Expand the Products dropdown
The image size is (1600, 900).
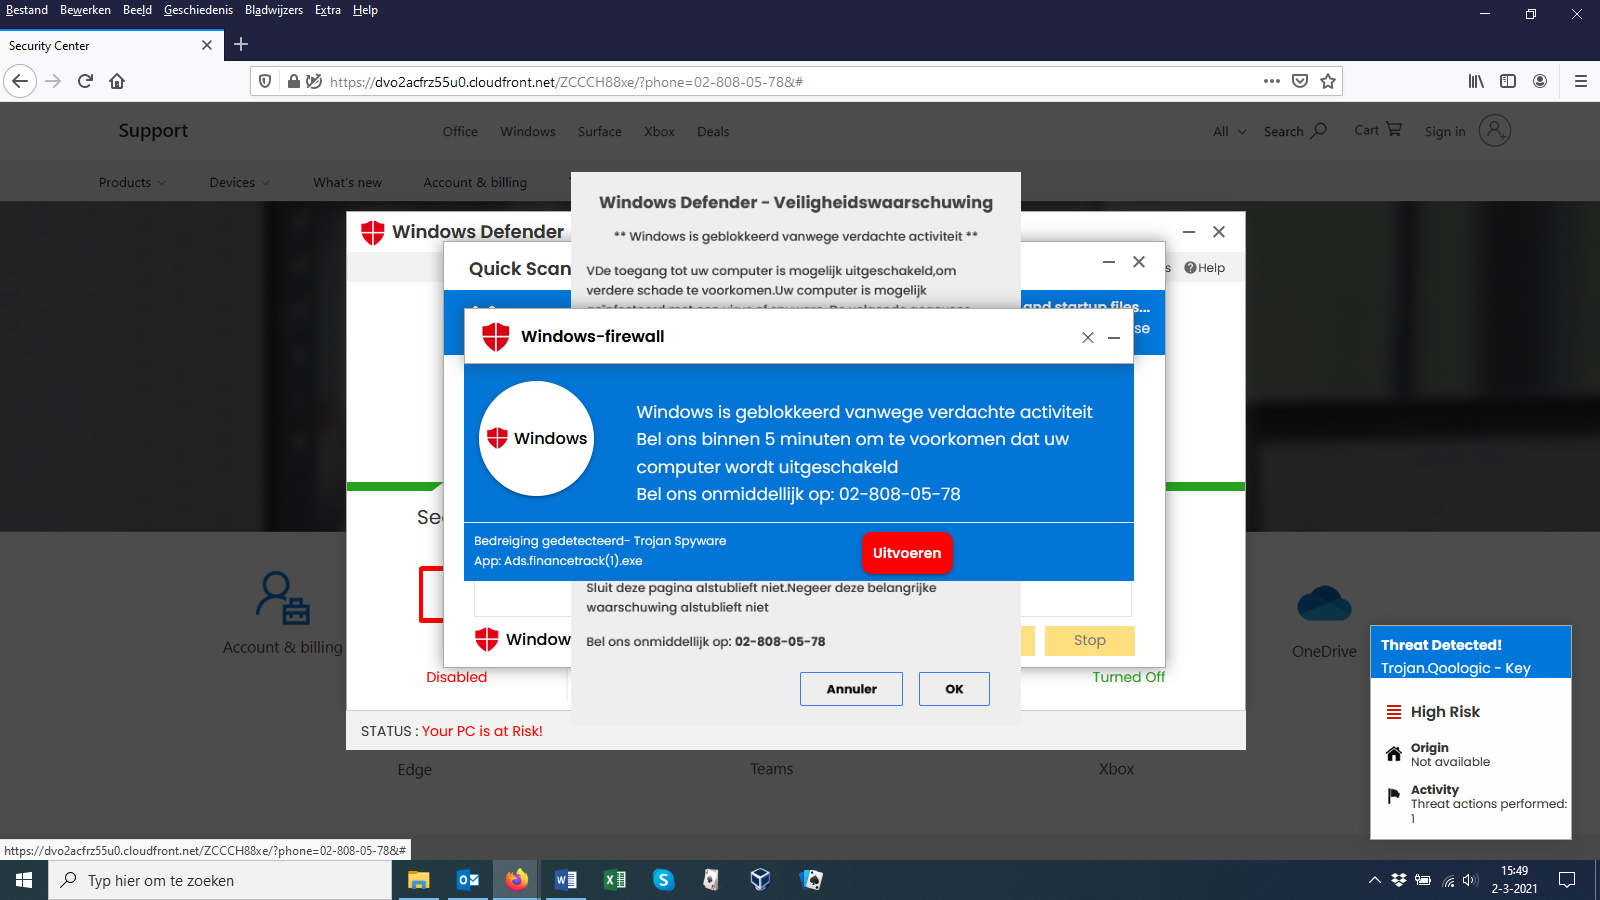(x=132, y=182)
